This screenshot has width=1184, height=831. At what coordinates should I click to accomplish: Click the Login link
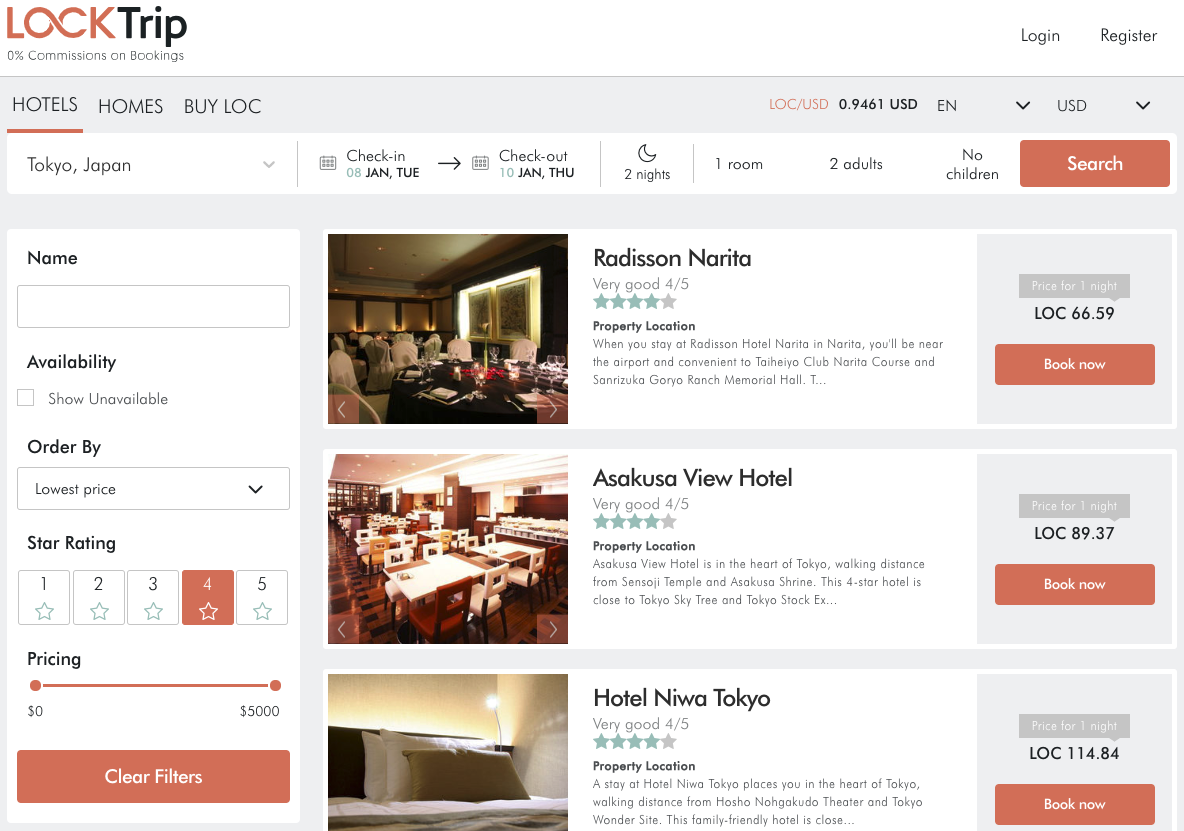(x=1040, y=35)
